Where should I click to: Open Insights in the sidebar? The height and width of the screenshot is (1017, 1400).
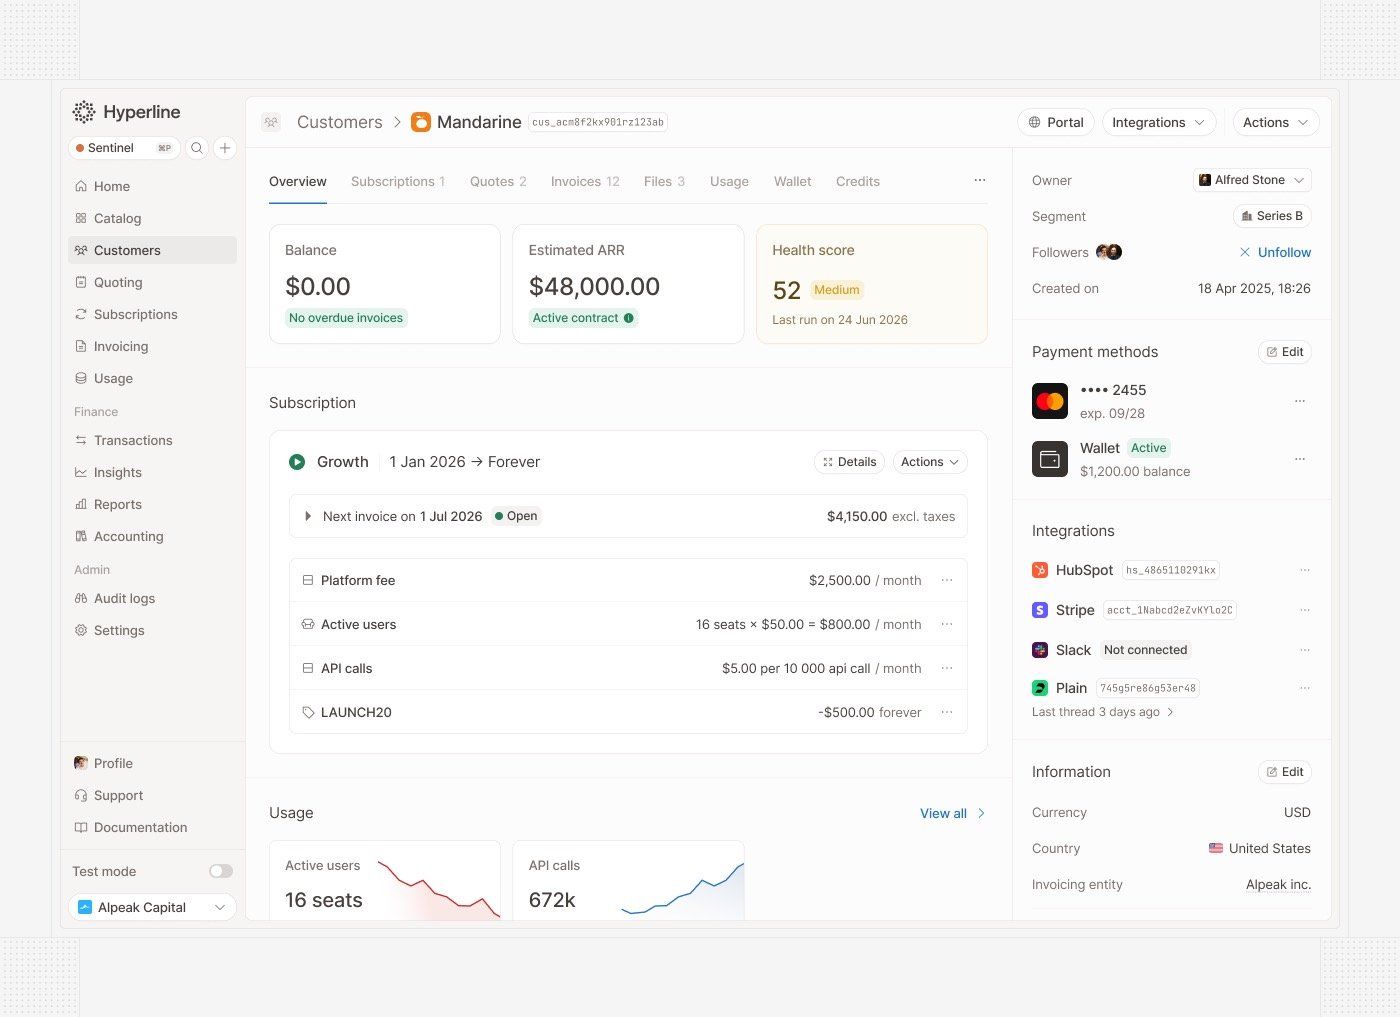(x=152, y=472)
